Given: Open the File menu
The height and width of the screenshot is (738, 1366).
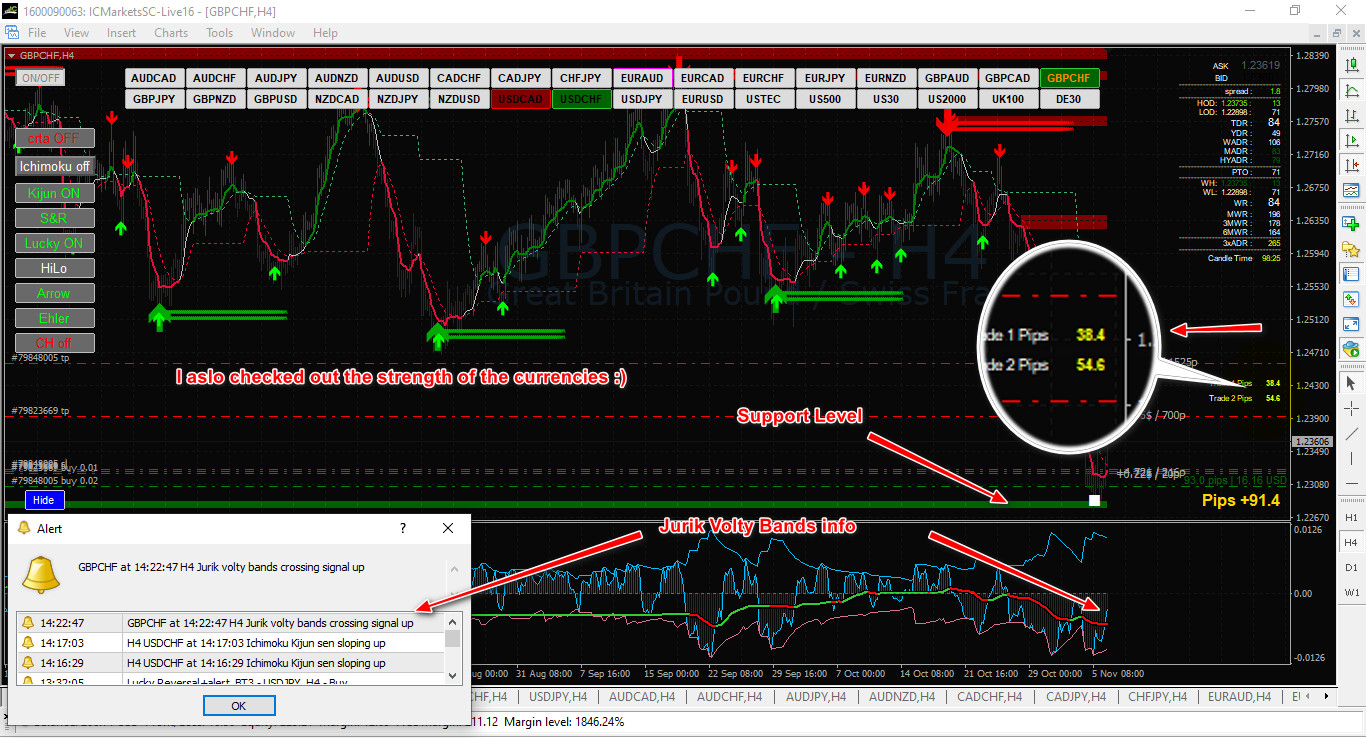Looking at the screenshot, I should point(37,33).
